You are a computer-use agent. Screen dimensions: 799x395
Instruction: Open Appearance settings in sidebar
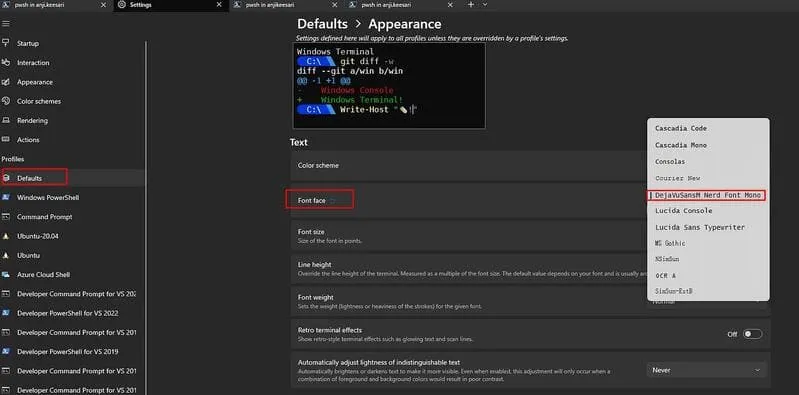72,82
